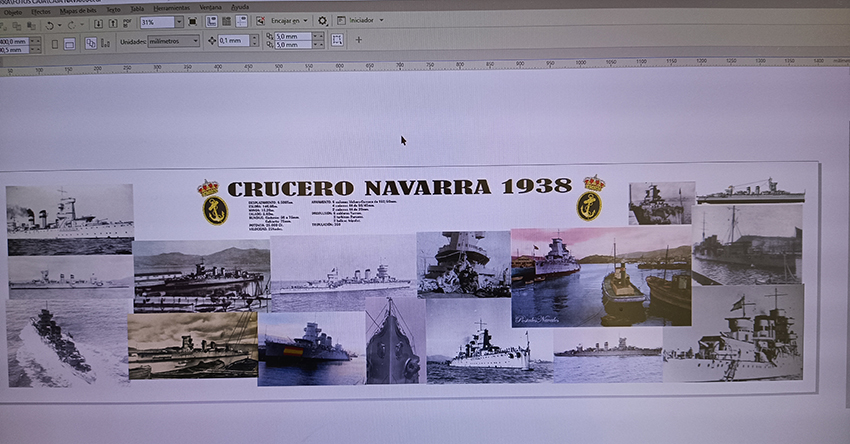
Task: Select portrait page orientation icon
Action: [x=53, y=43]
